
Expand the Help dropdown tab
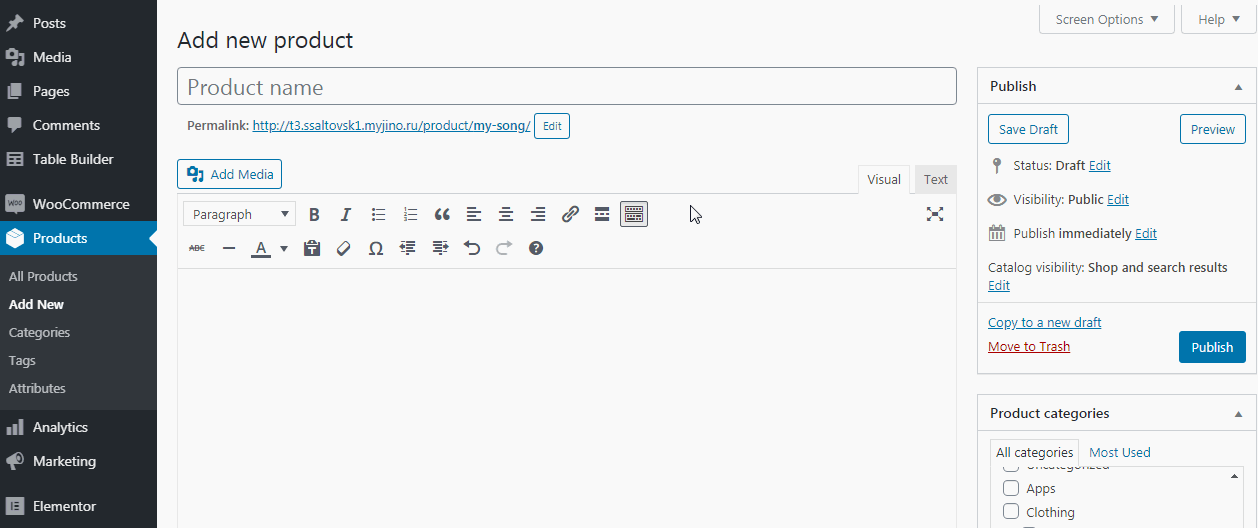(1219, 19)
